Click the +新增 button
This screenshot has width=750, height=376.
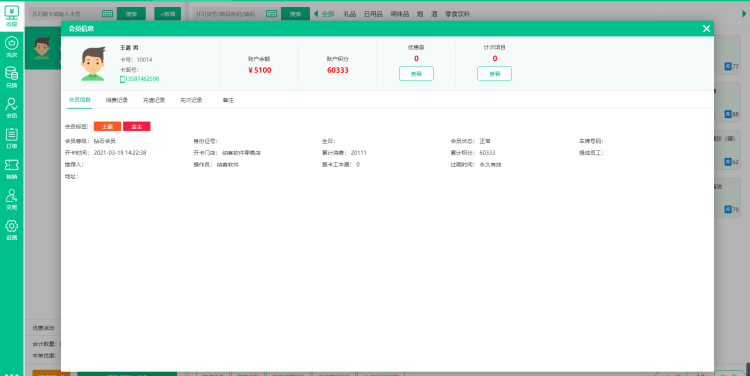click(x=167, y=14)
